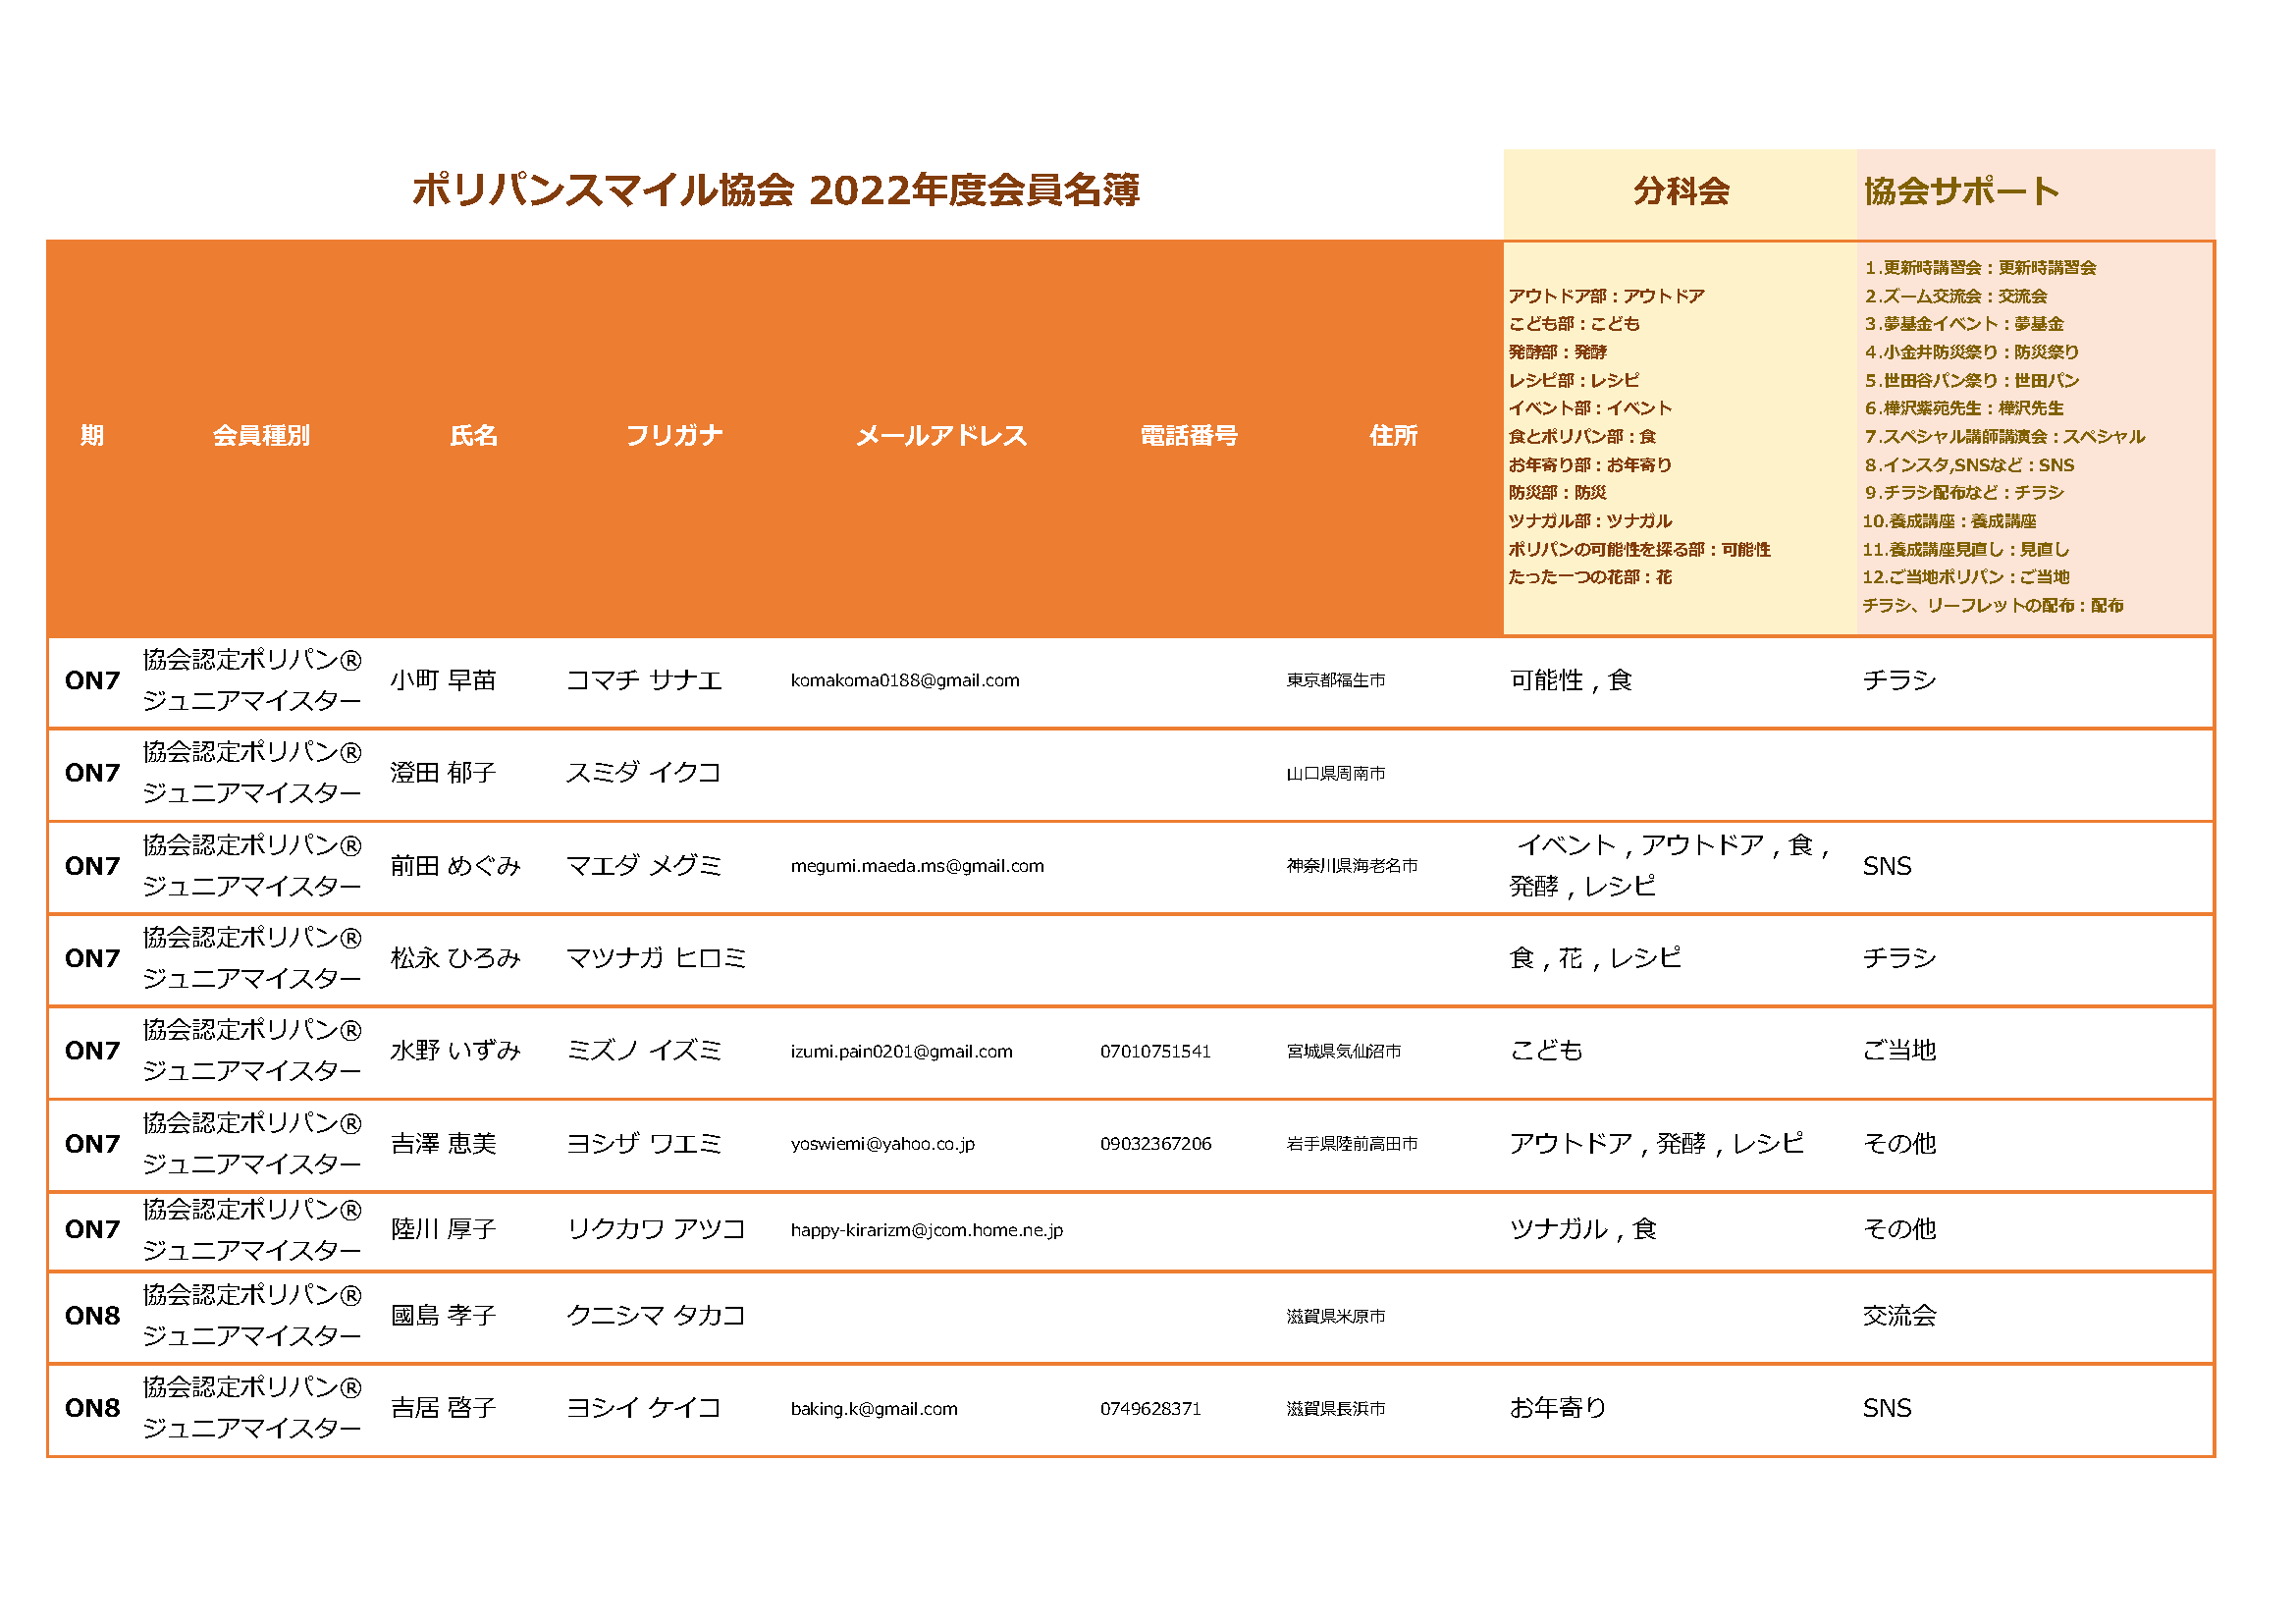The image size is (2296, 1624).
Task: Select the name 松永 ひろみ
Action: [455, 958]
